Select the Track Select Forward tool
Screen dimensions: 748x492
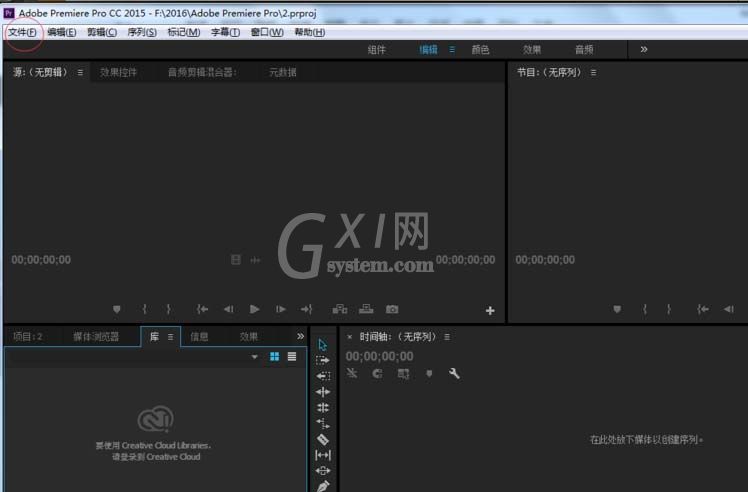tap(323, 360)
